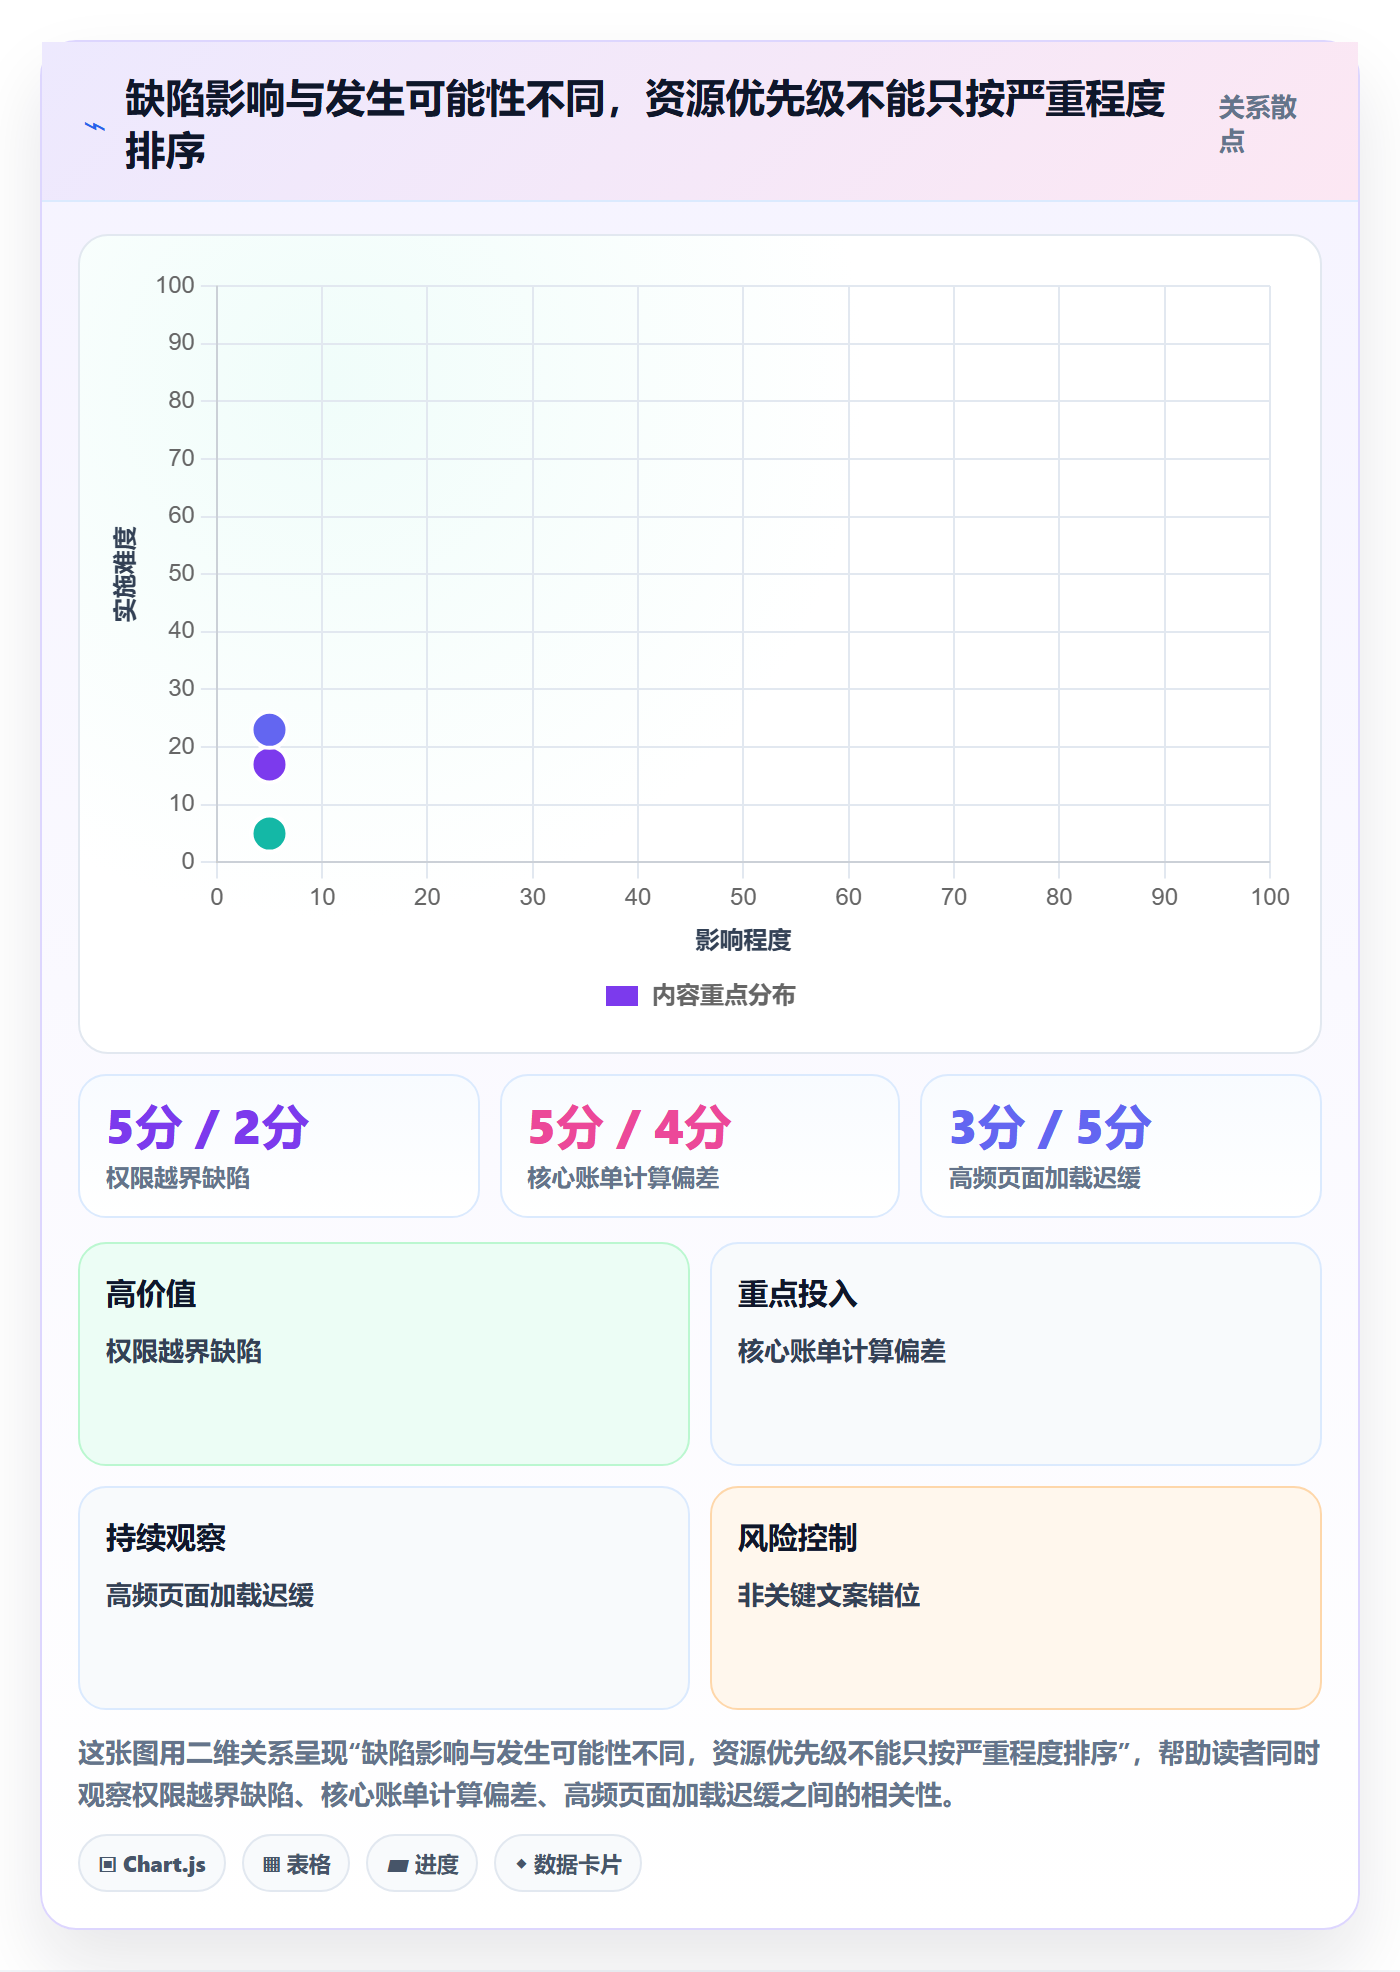Toggle the 内容重点分布 legend label
The height and width of the screenshot is (1972, 1400).
[x=723, y=996]
